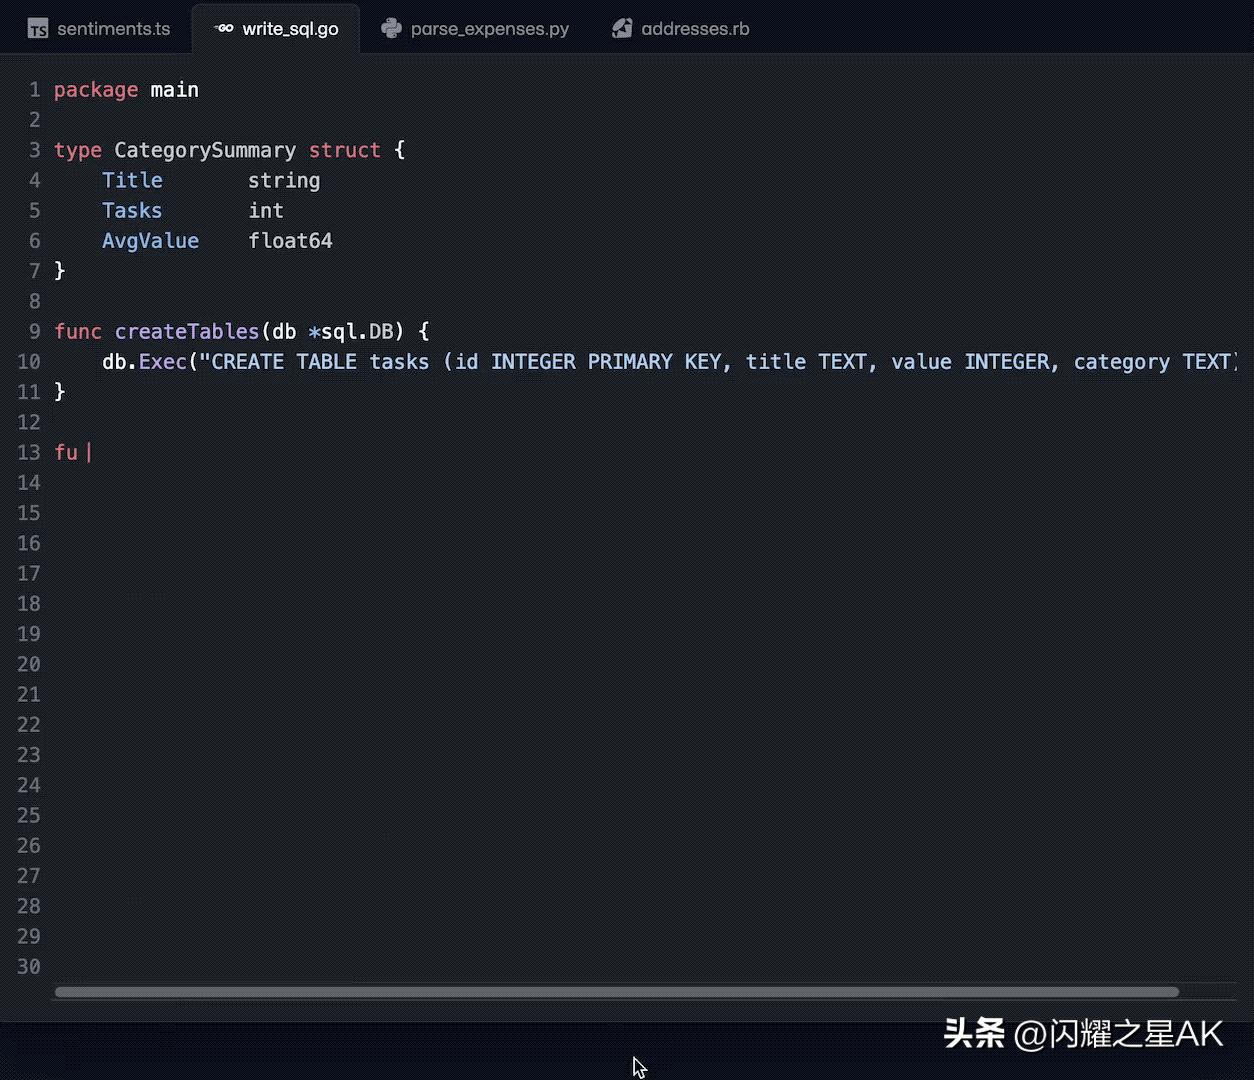
Task: Click the CategorySummary type name
Action: point(205,150)
